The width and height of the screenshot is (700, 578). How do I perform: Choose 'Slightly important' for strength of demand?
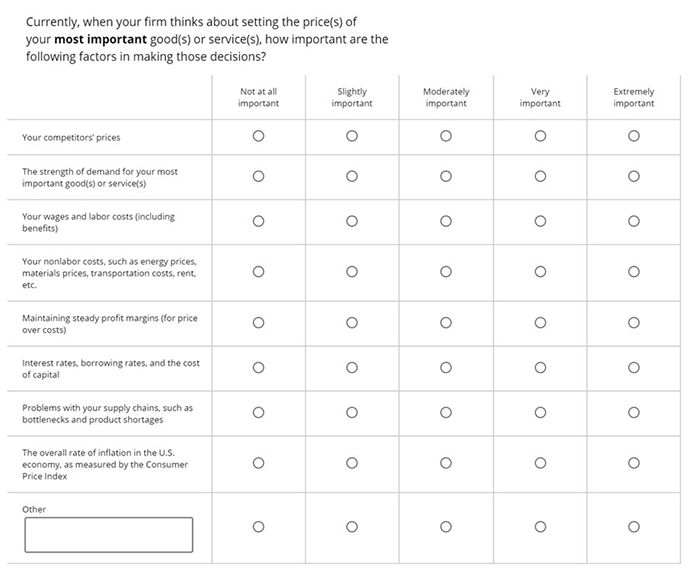(352, 176)
